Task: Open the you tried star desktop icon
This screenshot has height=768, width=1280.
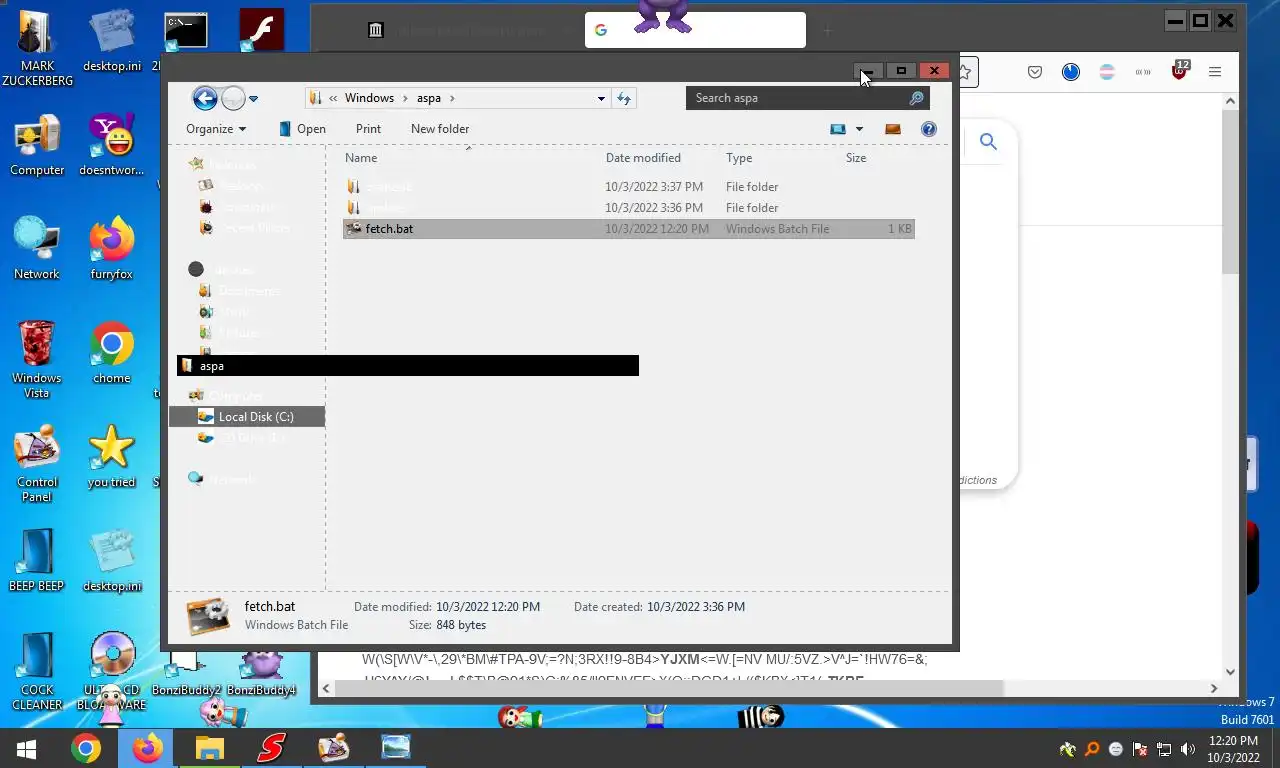Action: pos(111,456)
